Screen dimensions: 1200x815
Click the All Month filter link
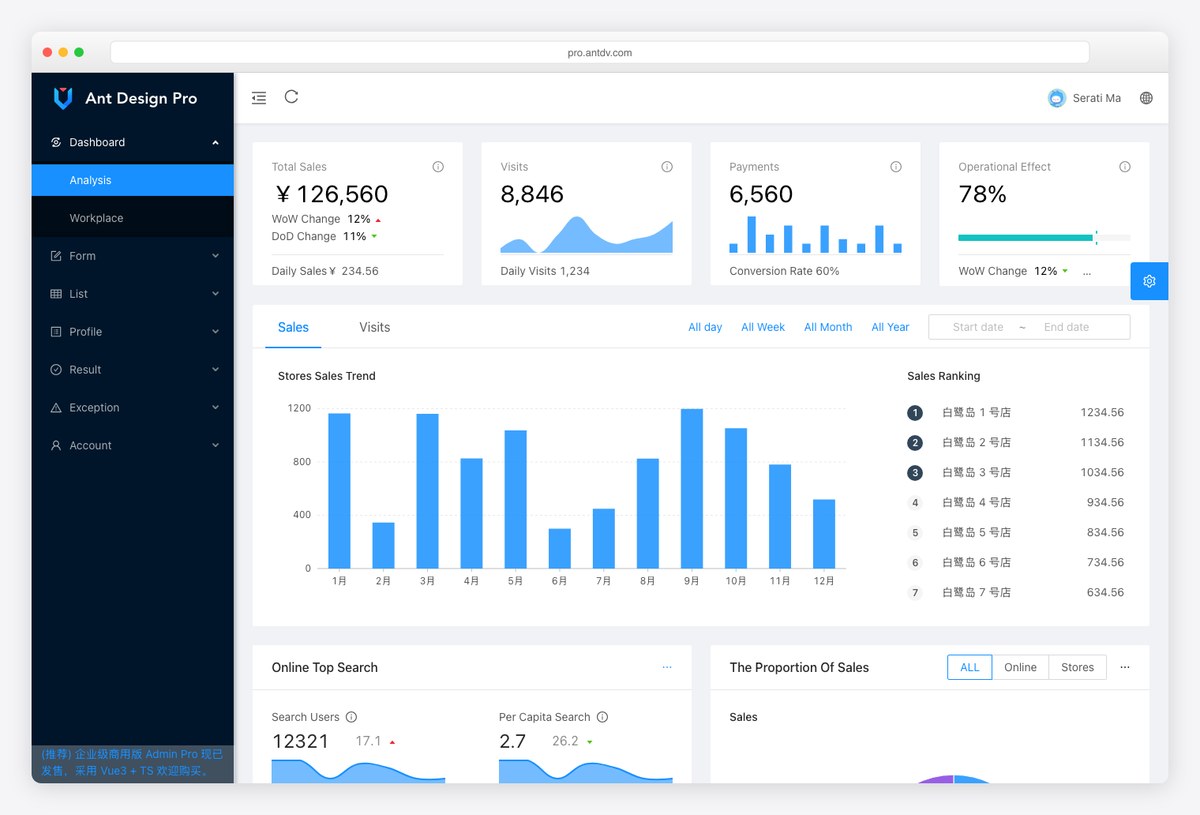coord(828,327)
